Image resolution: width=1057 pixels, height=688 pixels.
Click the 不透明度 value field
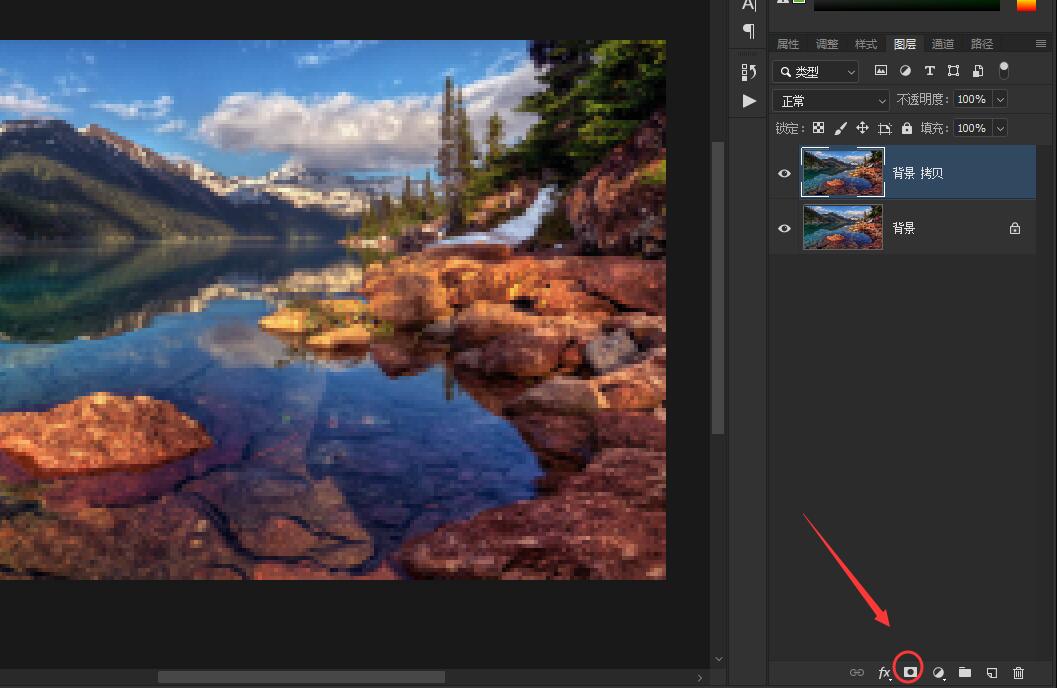coord(973,100)
